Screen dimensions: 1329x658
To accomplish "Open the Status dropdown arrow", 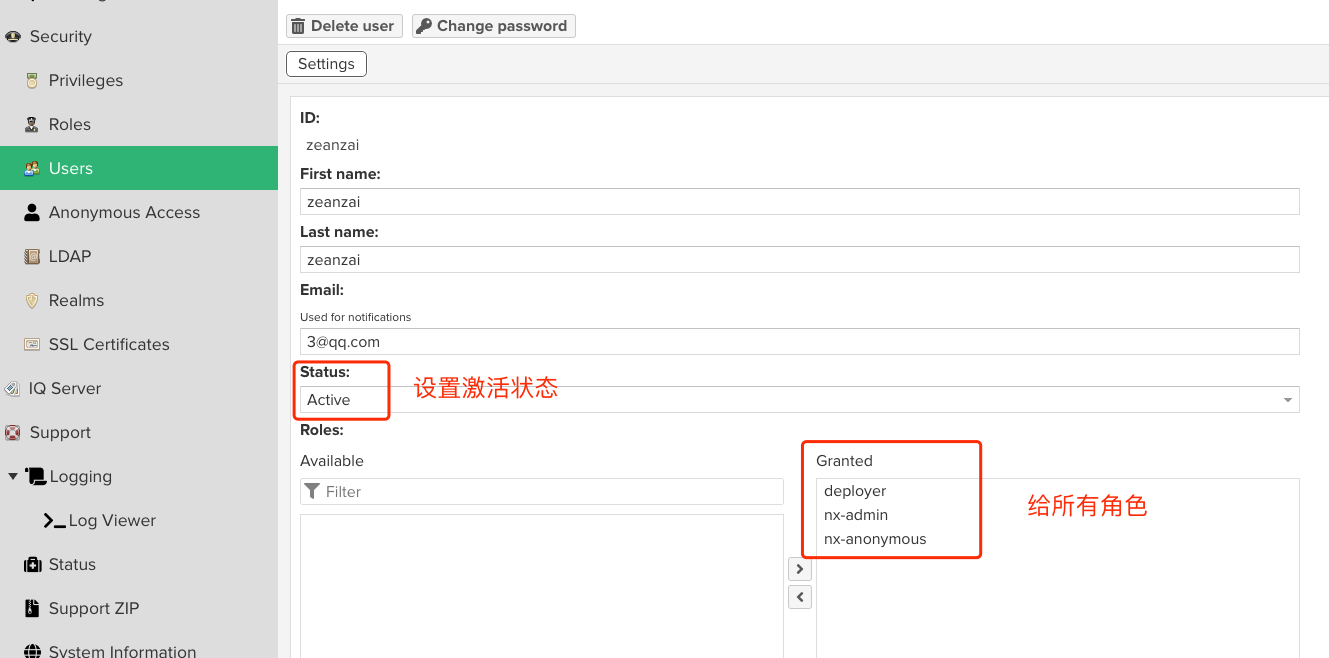I will tap(1287, 400).
